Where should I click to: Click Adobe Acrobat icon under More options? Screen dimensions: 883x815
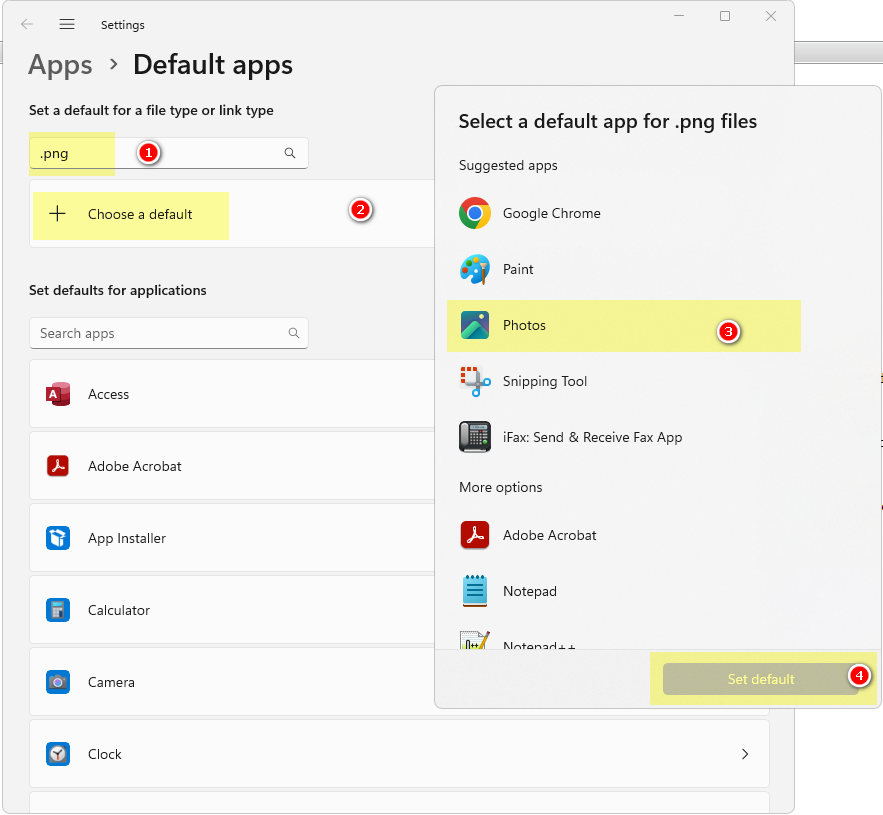pos(475,535)
